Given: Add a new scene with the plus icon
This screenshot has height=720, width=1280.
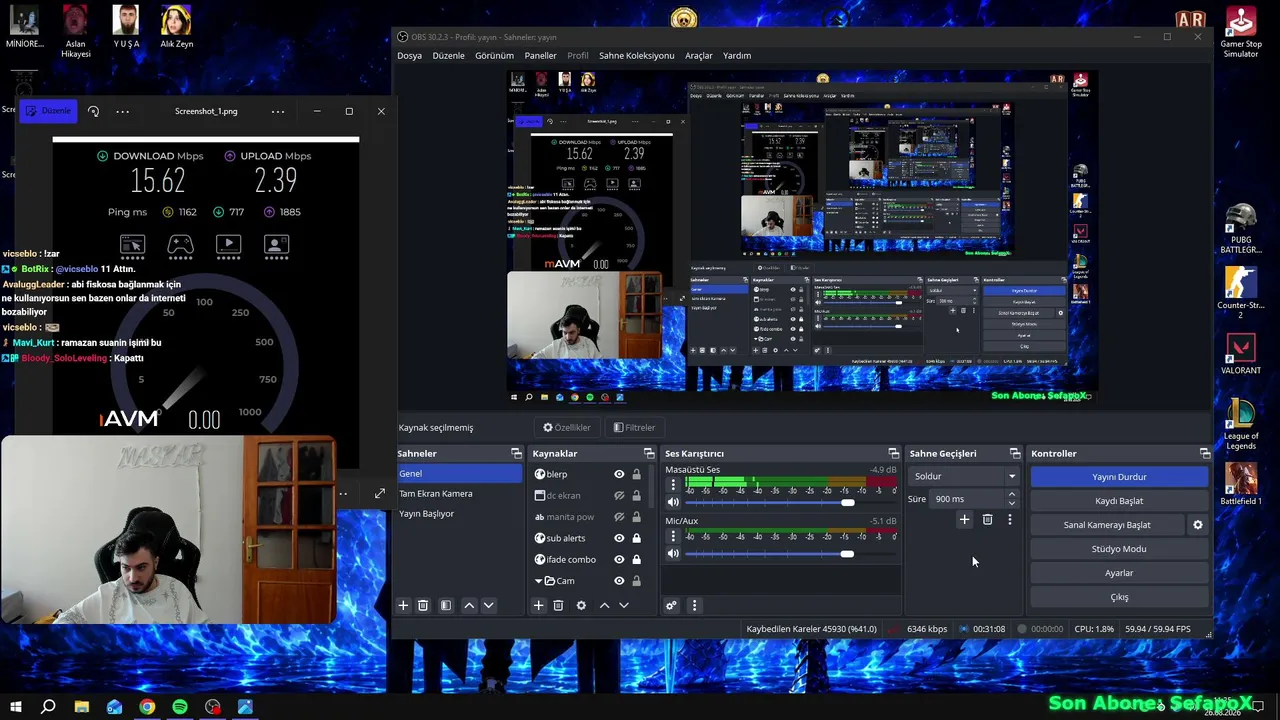Looking at the screenshot, I should point(403,605).
